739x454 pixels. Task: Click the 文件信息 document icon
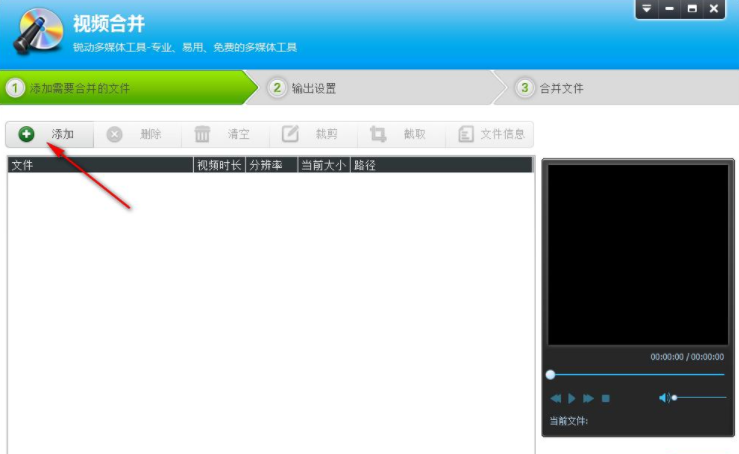coord(466,134)
